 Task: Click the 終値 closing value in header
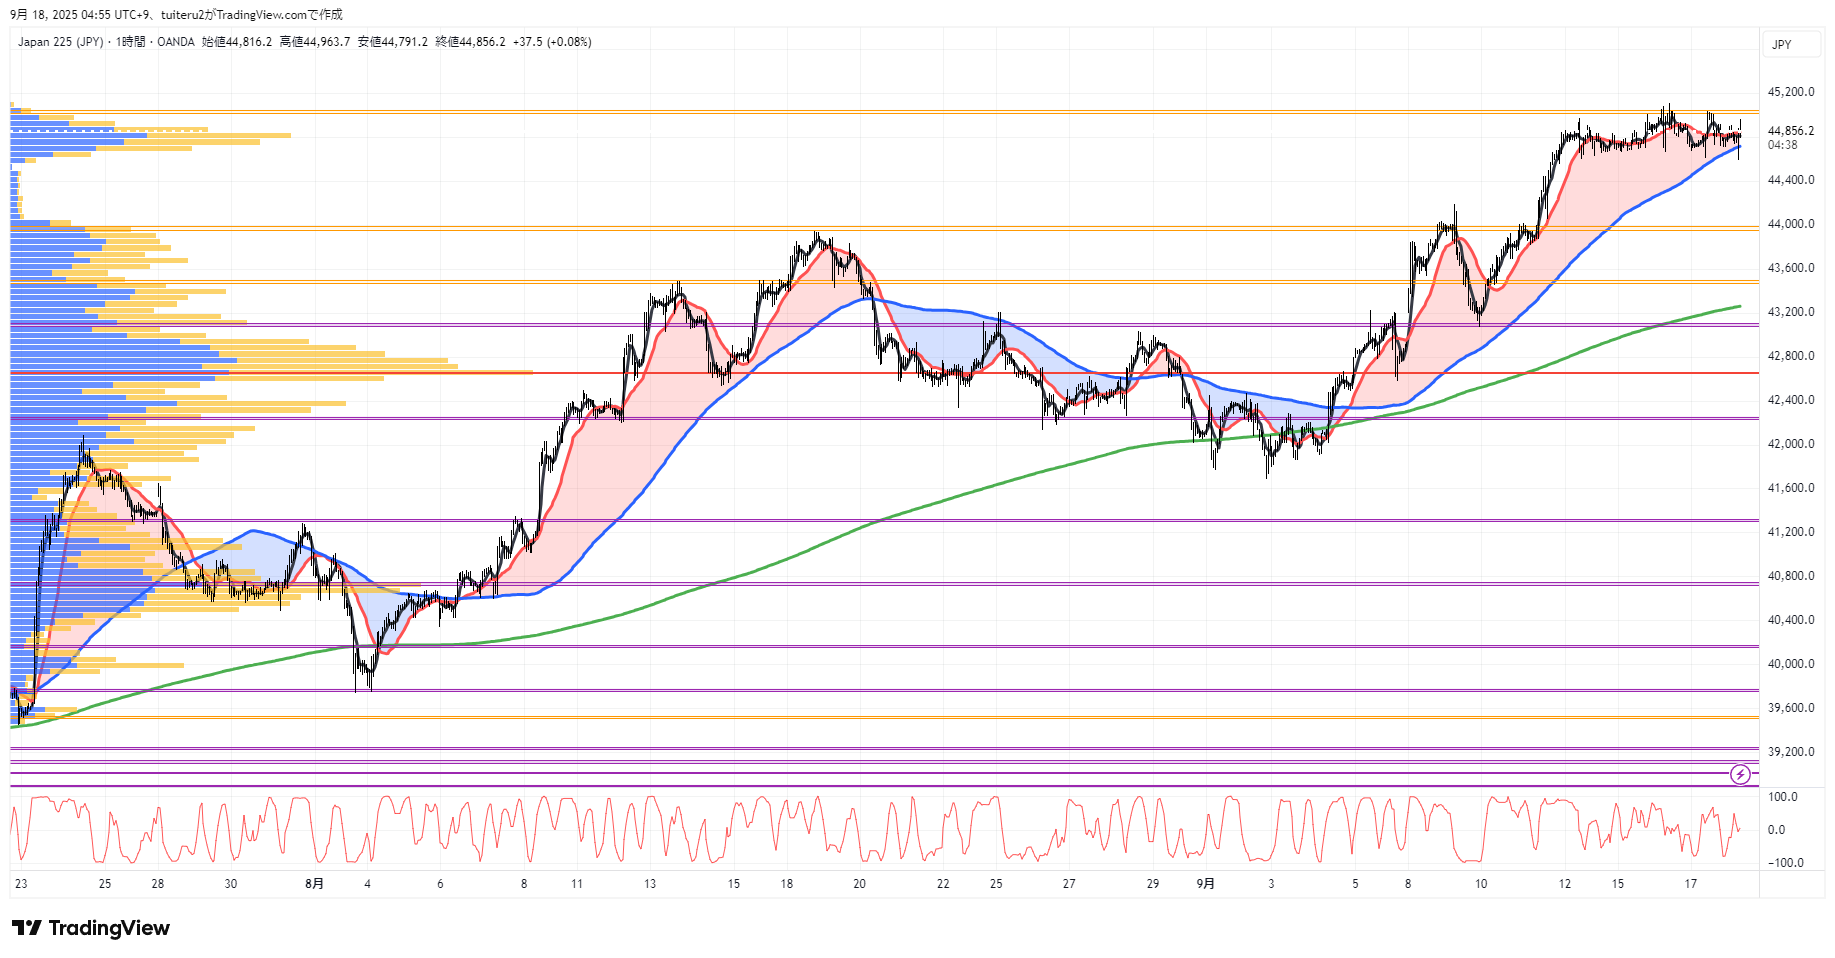pos(470,42)
